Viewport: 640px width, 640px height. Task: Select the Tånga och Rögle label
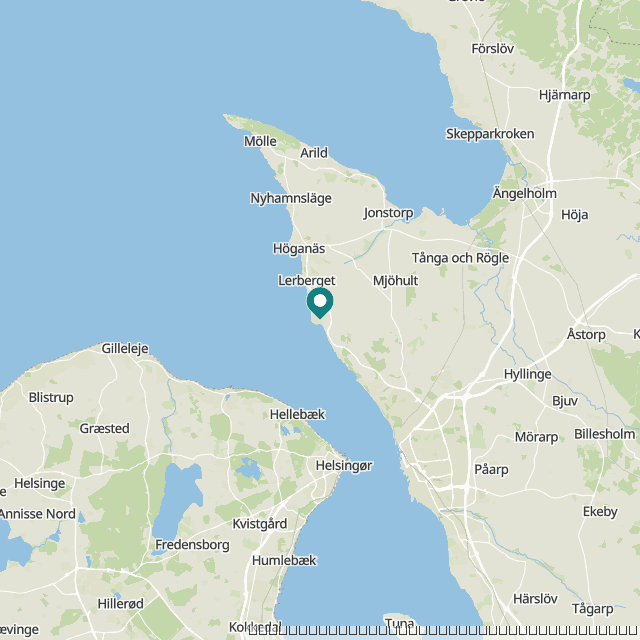click(460, 258)
